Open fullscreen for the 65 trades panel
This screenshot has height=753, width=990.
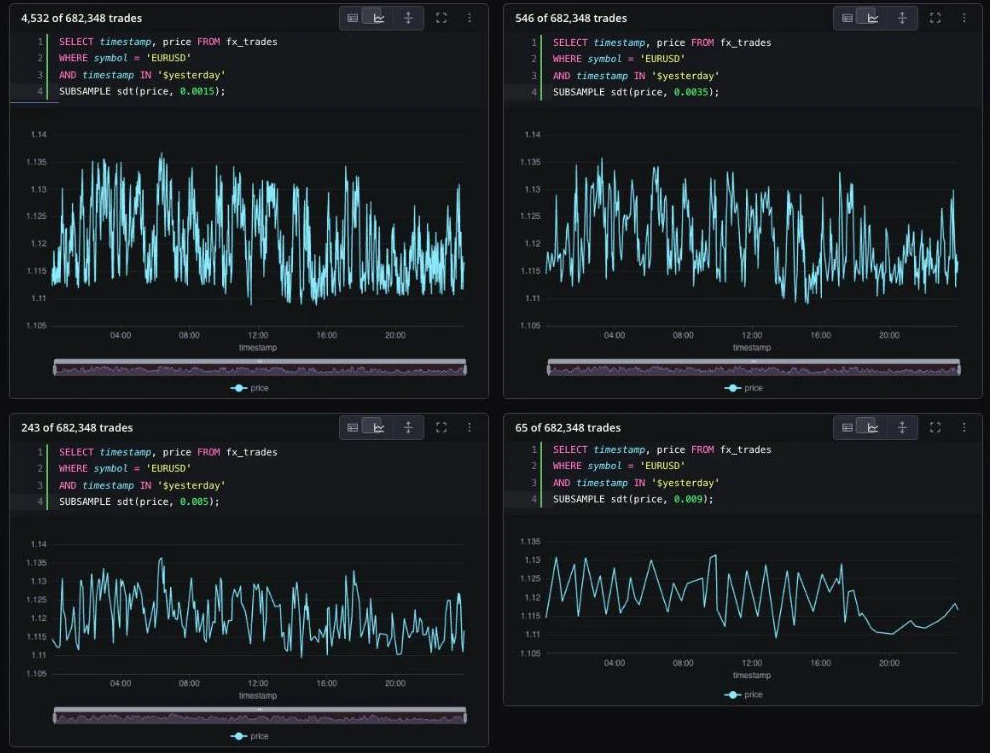[935, 427]
